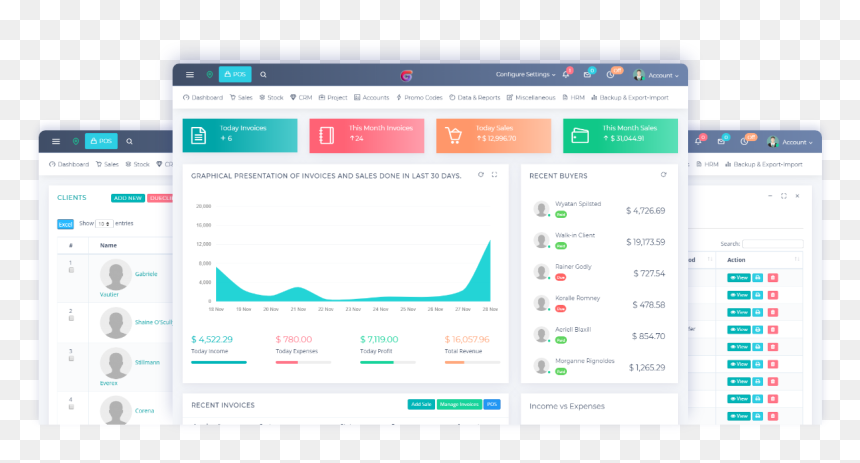860x463 pixels.
Task: Open Dashboard menu in the Clients window
Action: coord(69,164)
